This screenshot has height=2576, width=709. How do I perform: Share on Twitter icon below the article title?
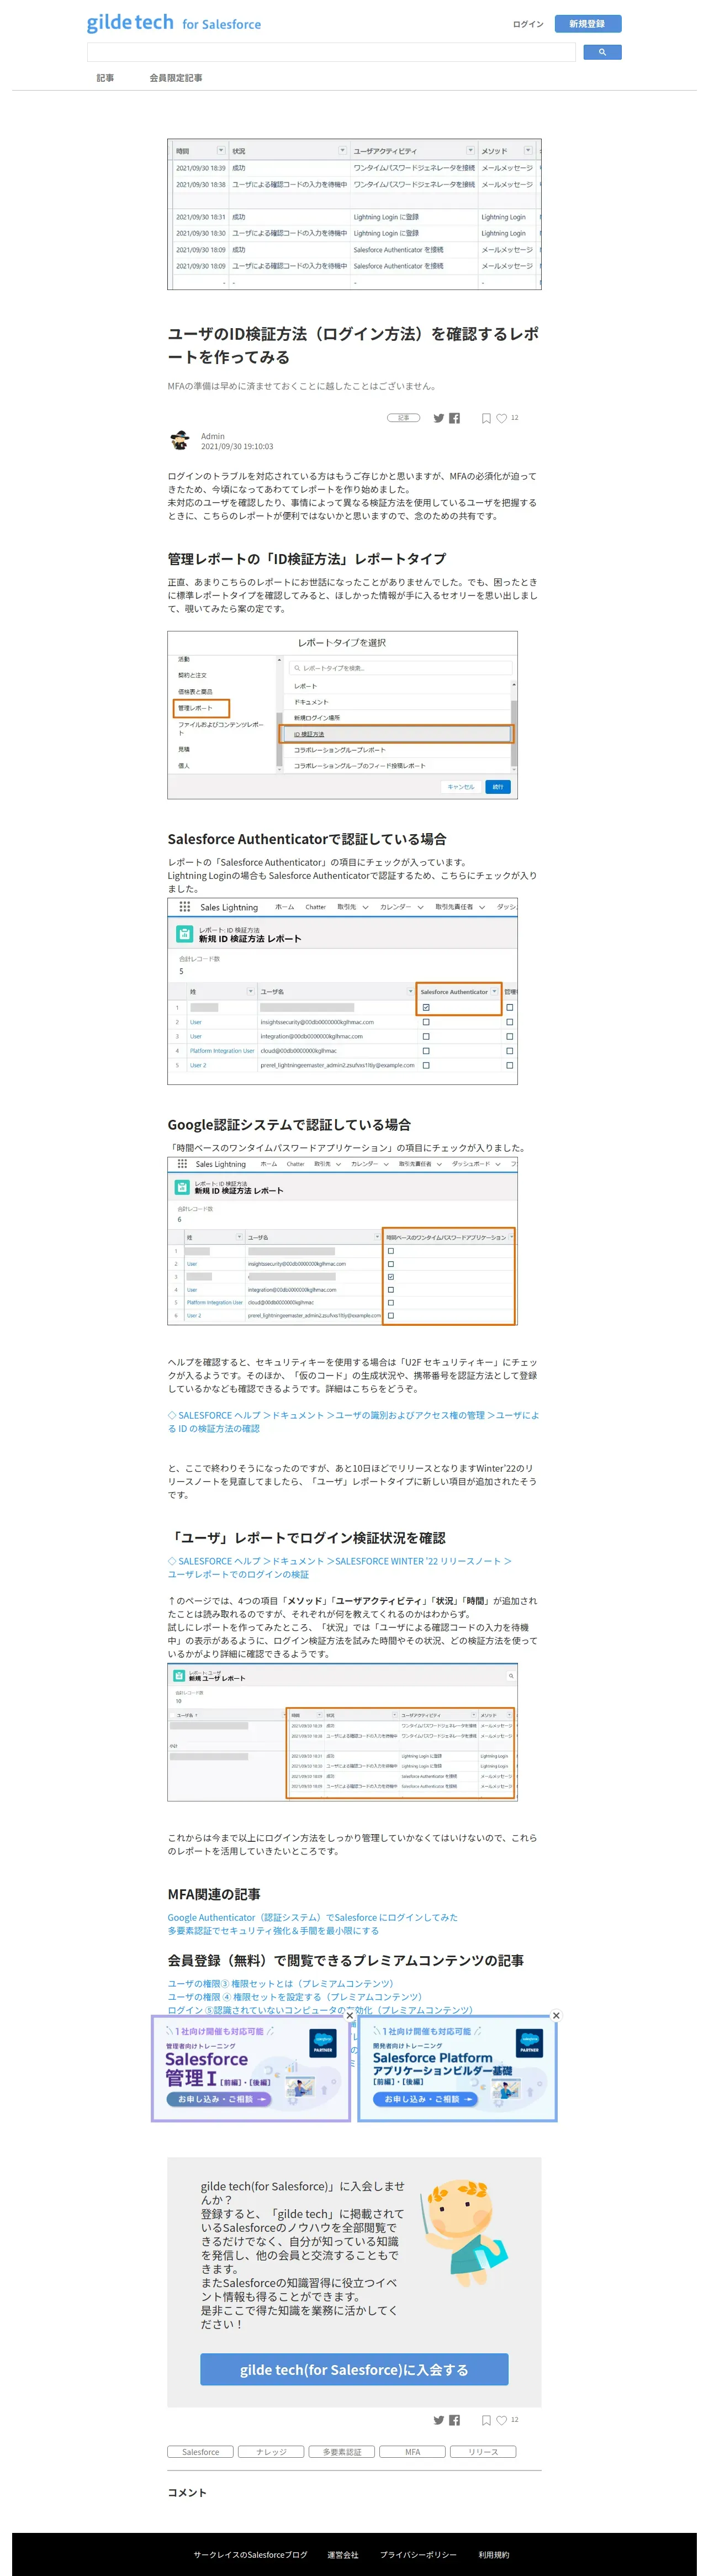438,418
